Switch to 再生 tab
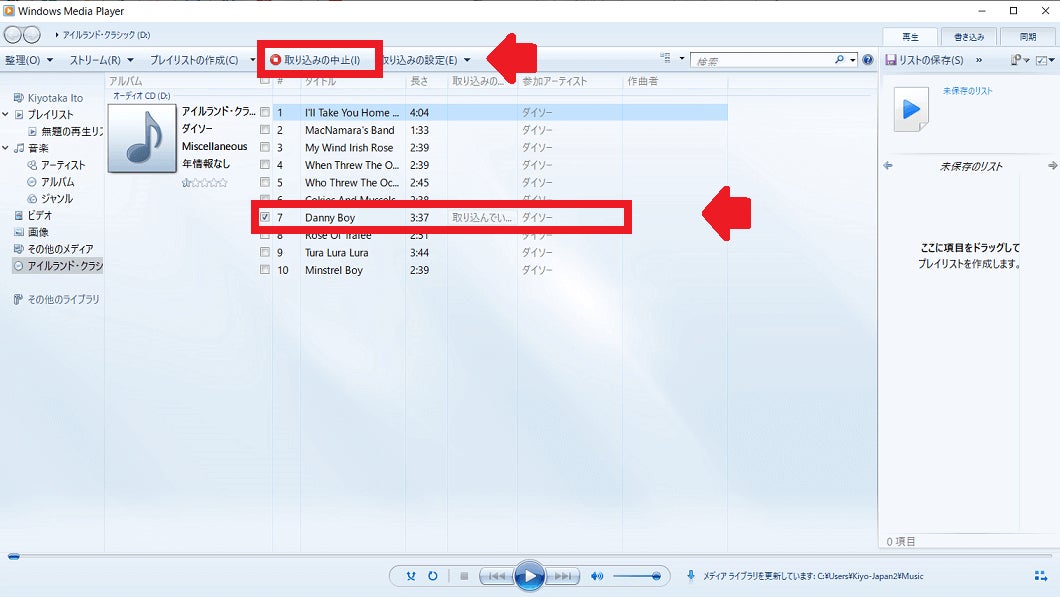This screenshot has width=1060, height=597. coord(911,37)
